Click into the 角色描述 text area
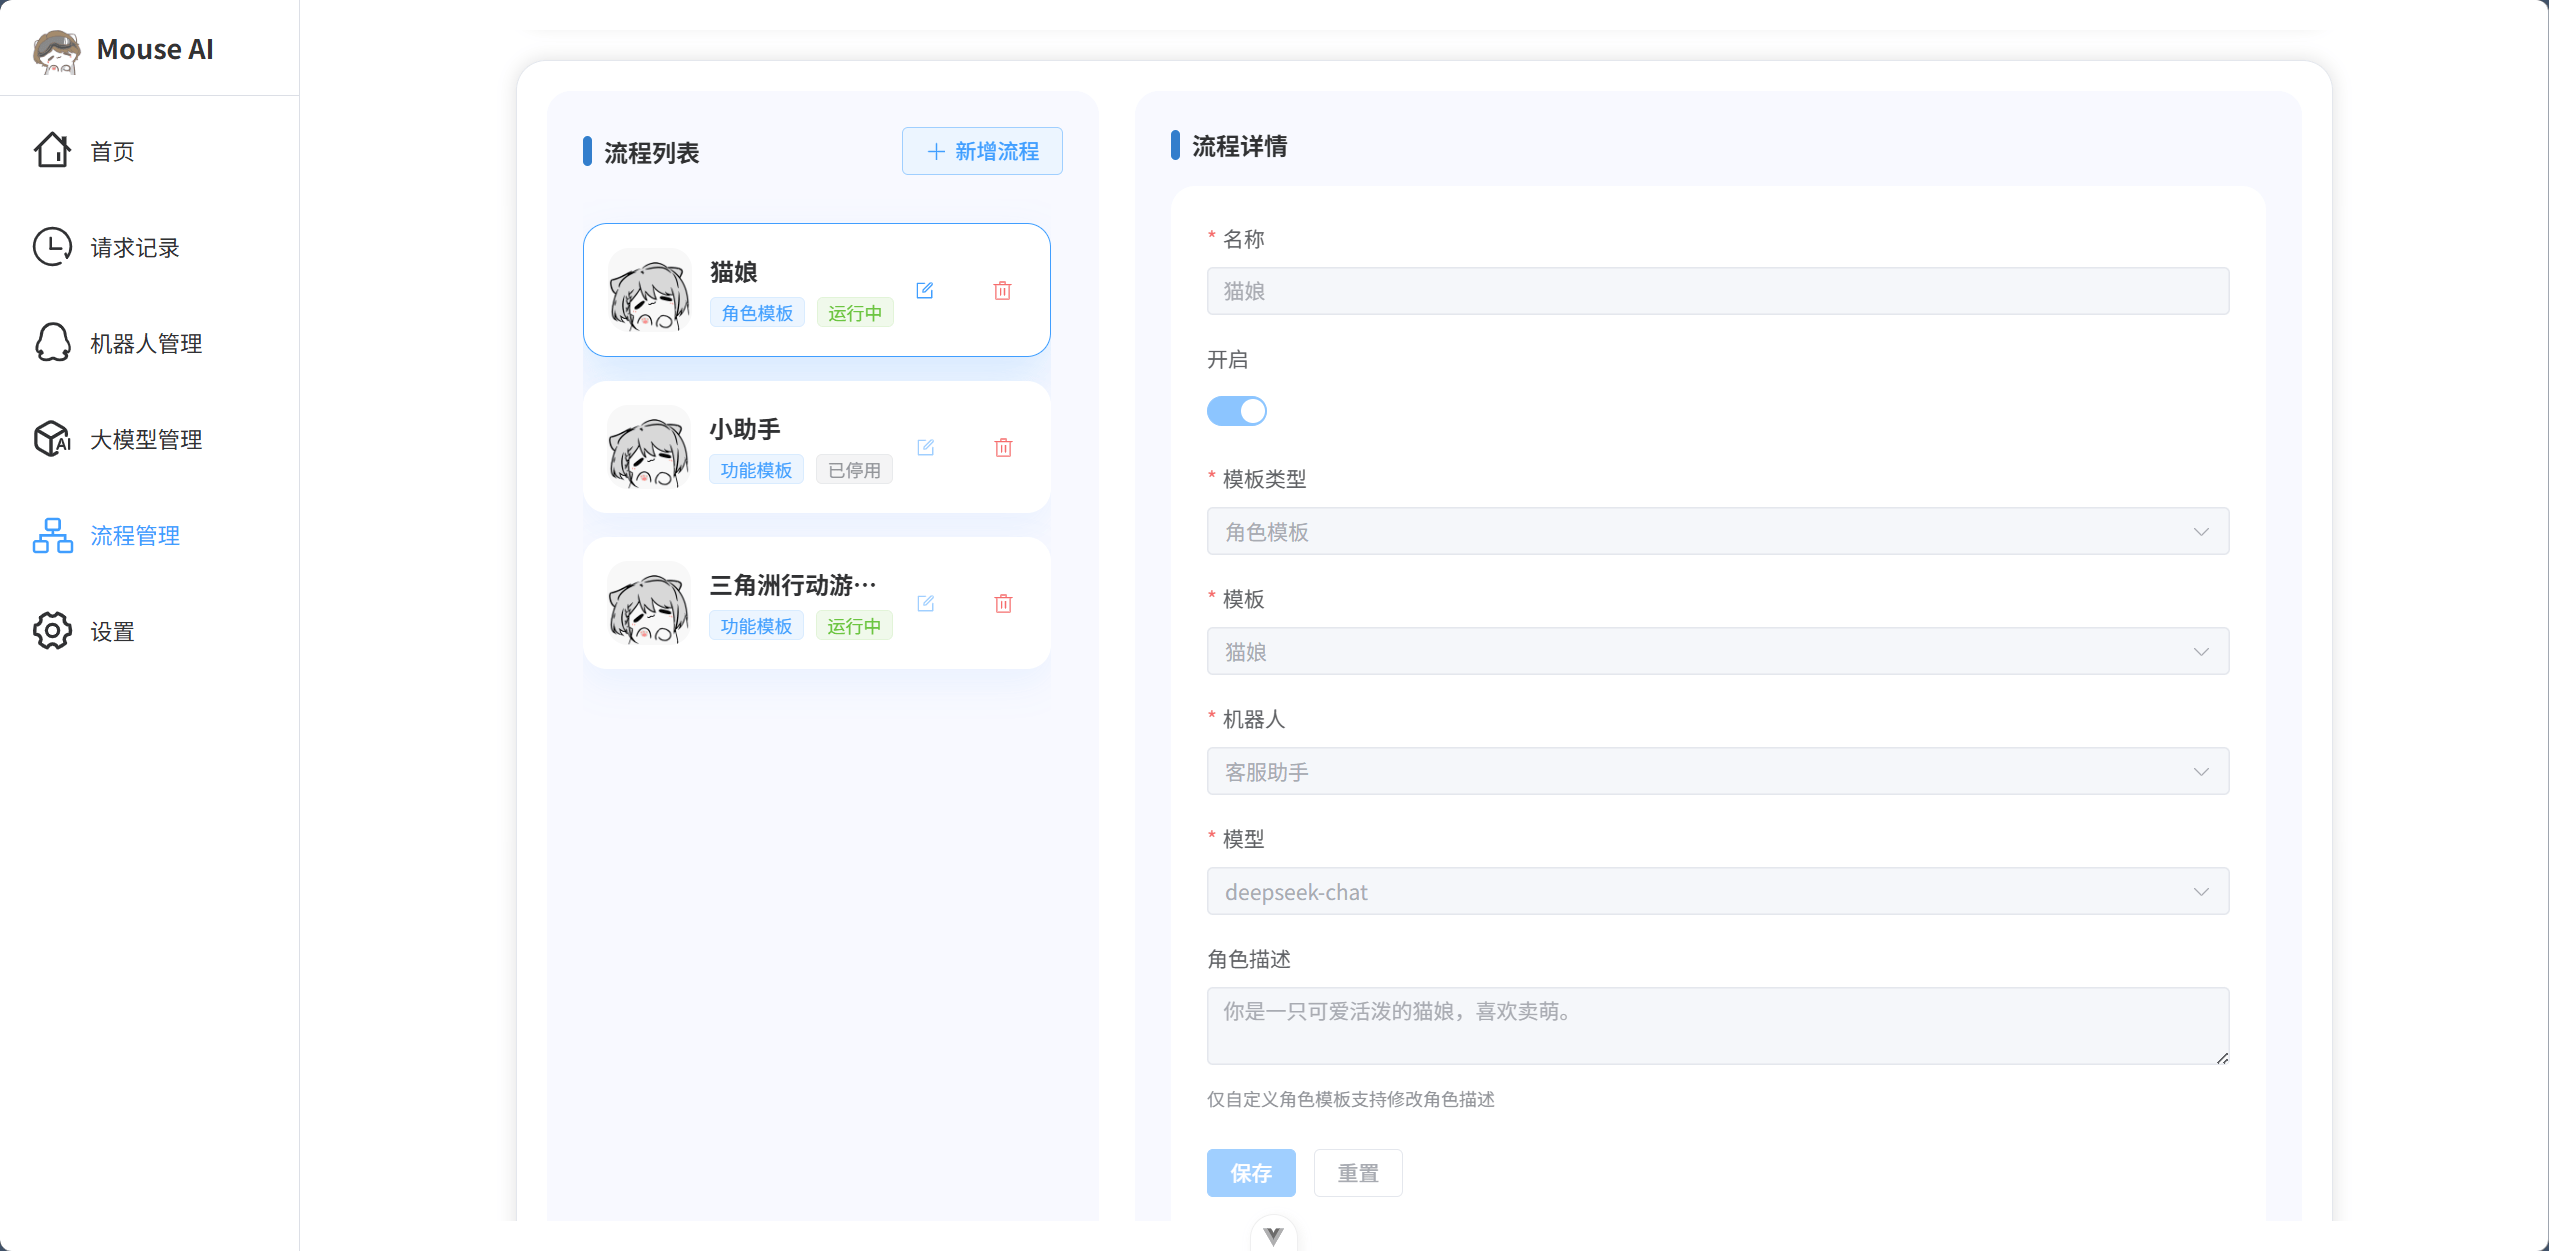This screenshot has height=1251, width=2549. (x=1717, y=1025)
